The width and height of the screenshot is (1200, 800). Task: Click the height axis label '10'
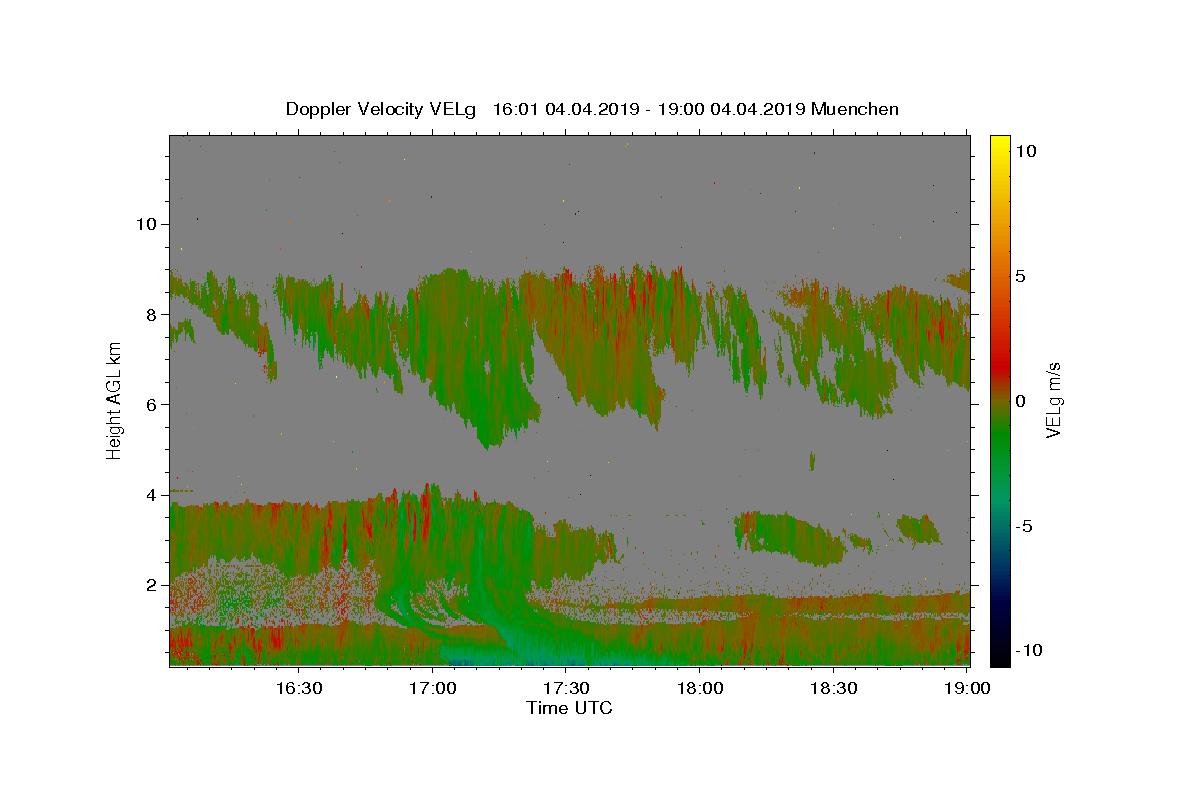146,224
